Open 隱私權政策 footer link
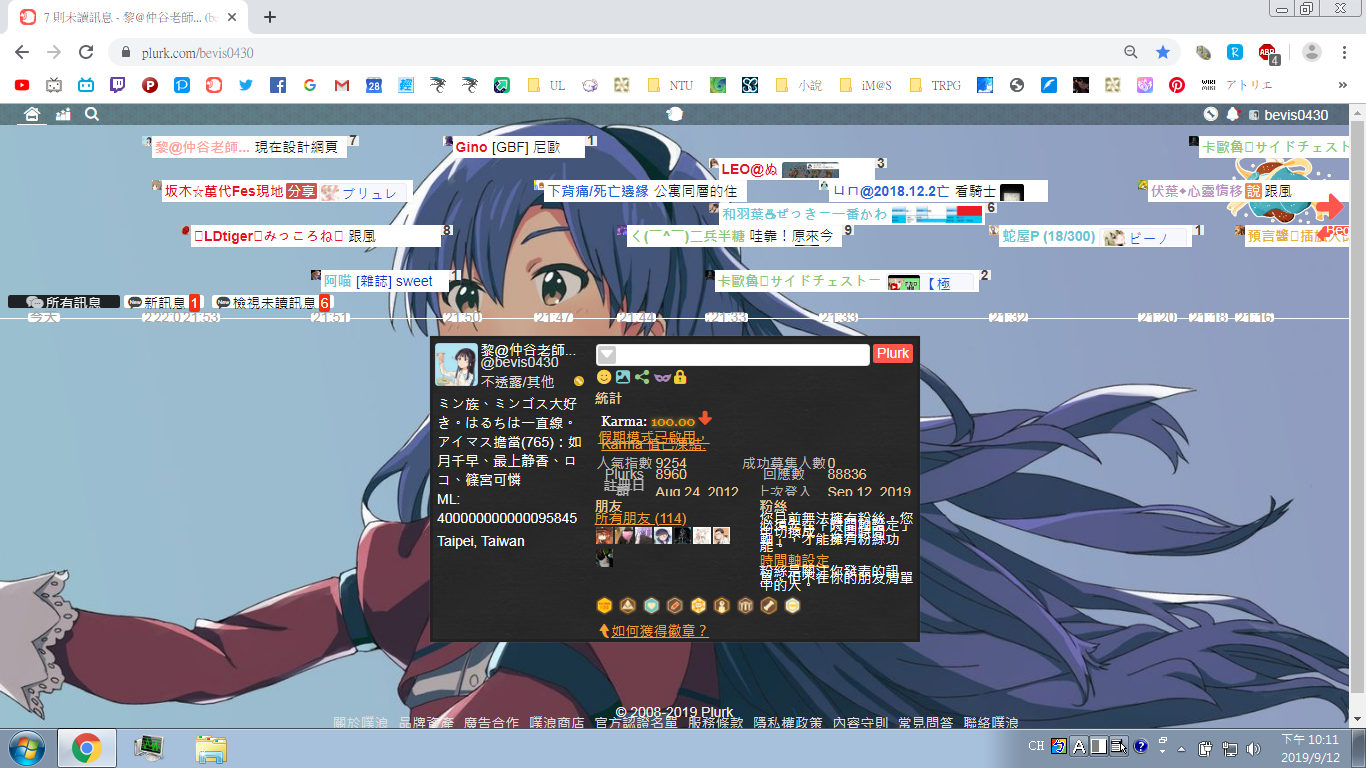 [788, 723]
